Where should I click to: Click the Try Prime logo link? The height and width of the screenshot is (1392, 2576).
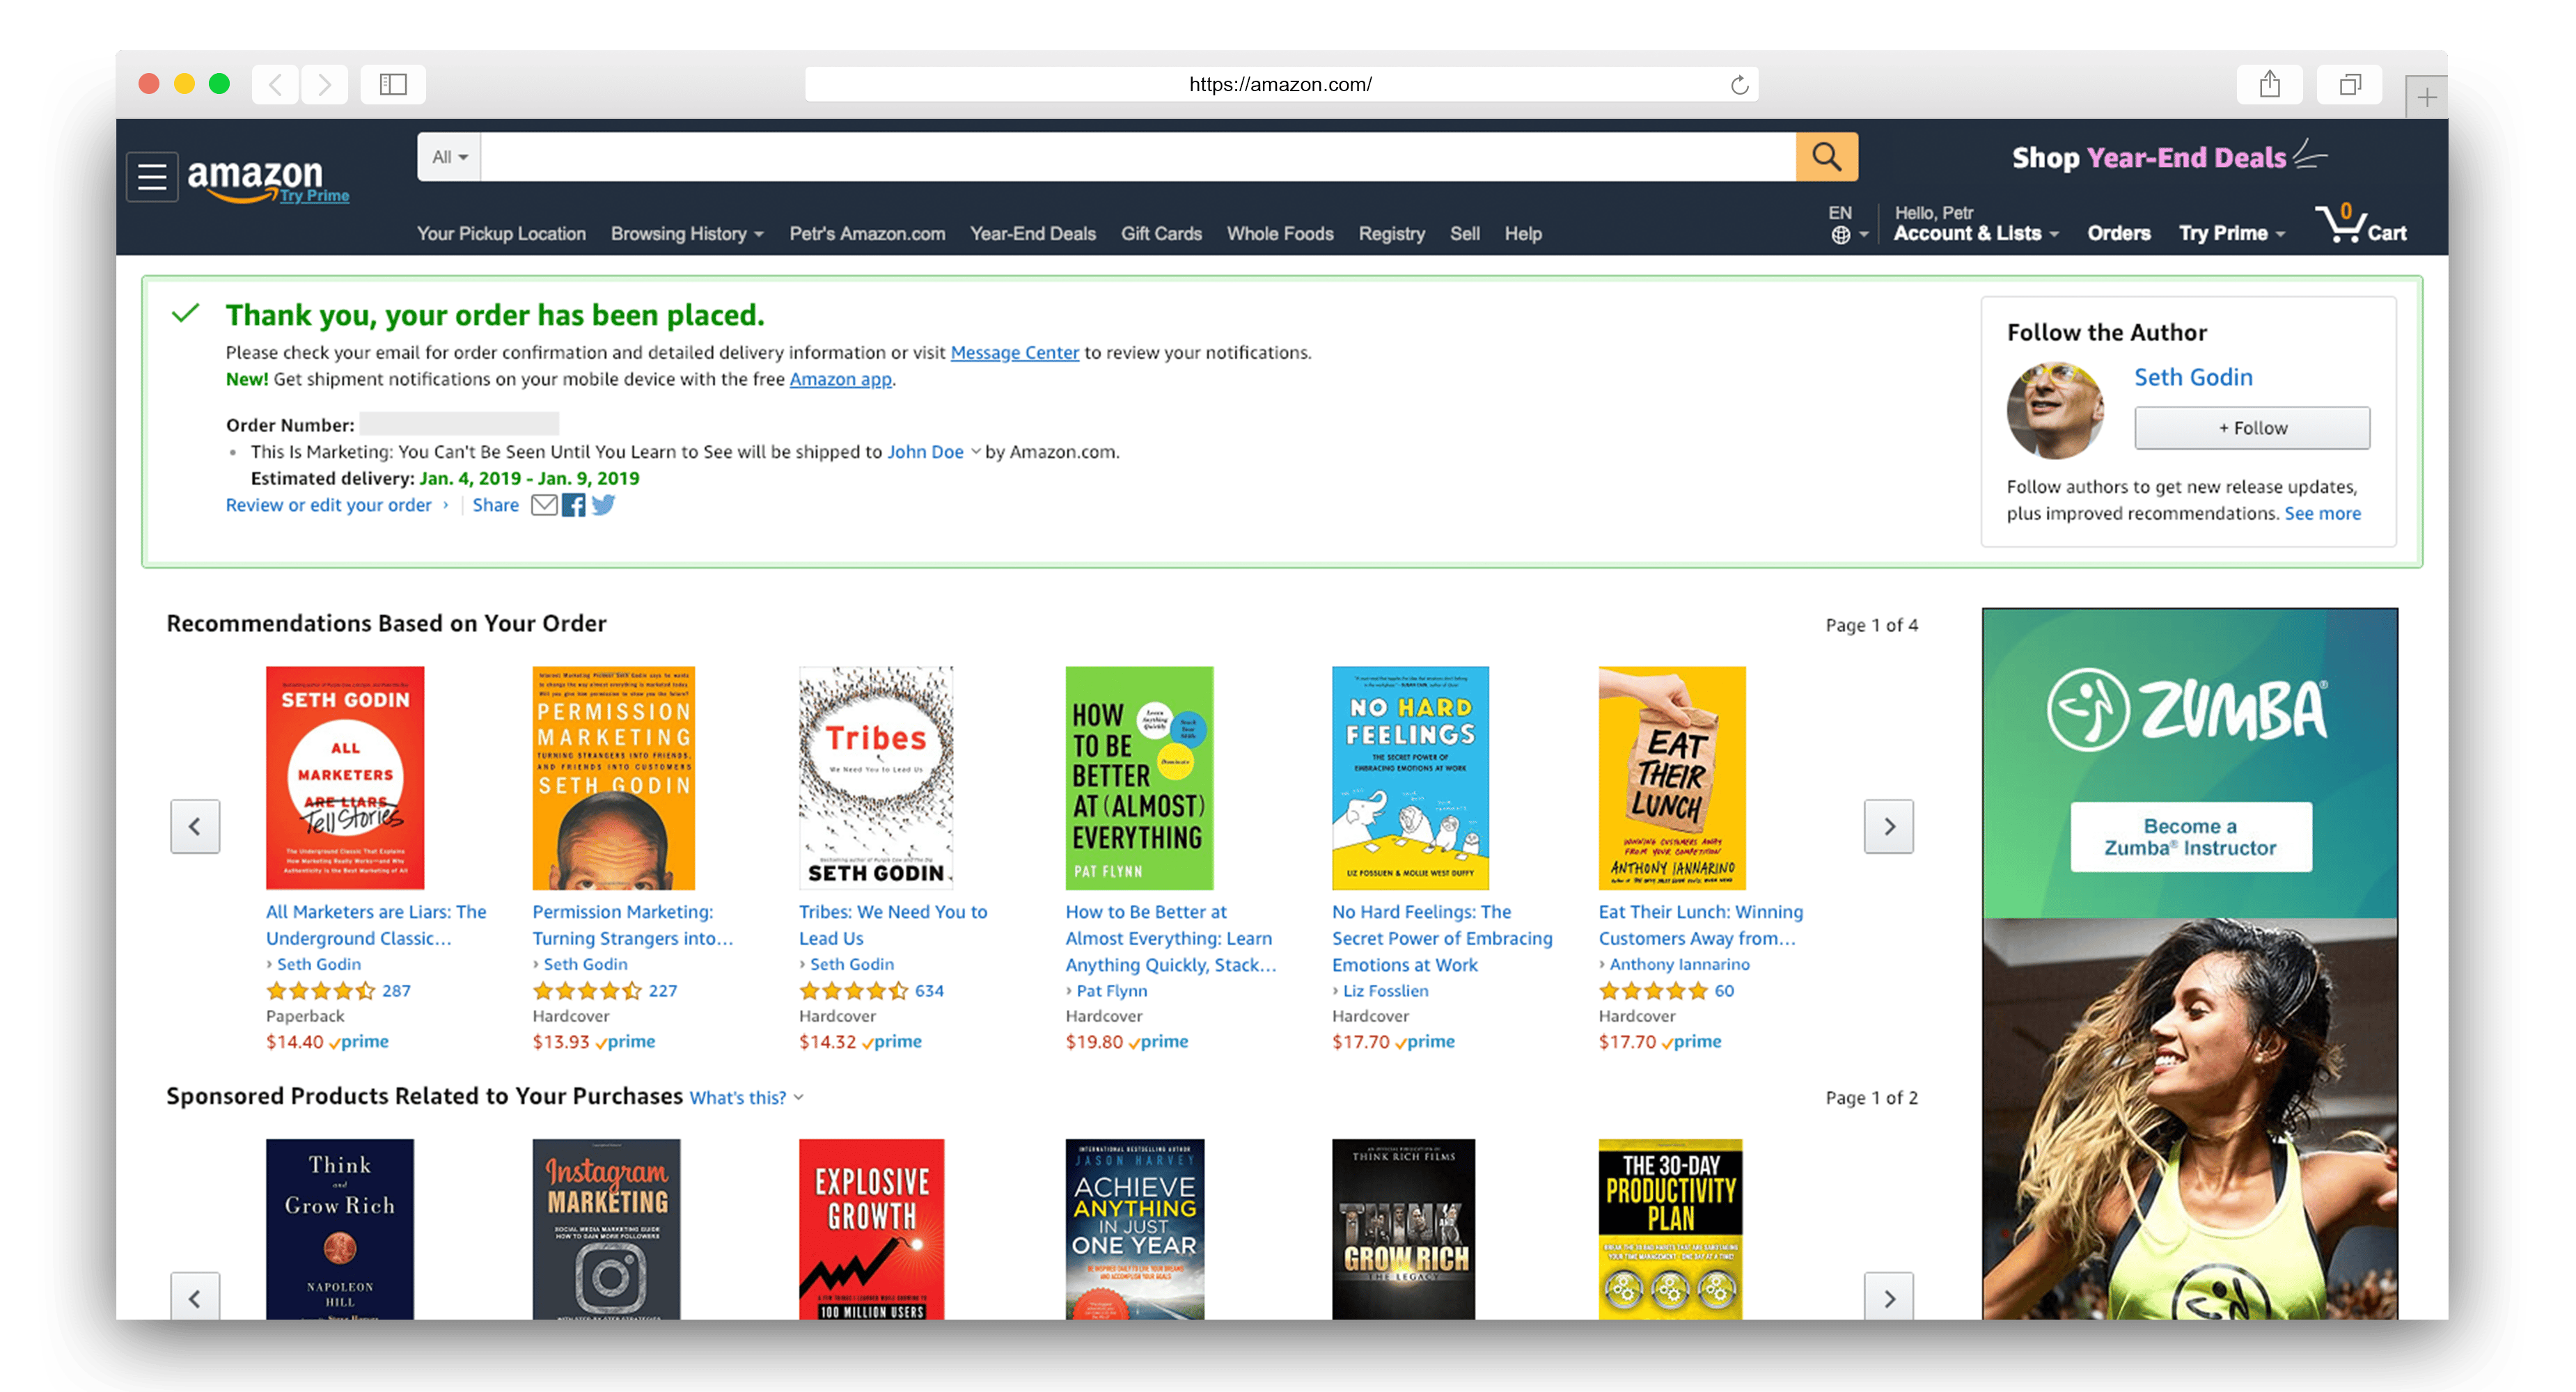coord(314,196)
